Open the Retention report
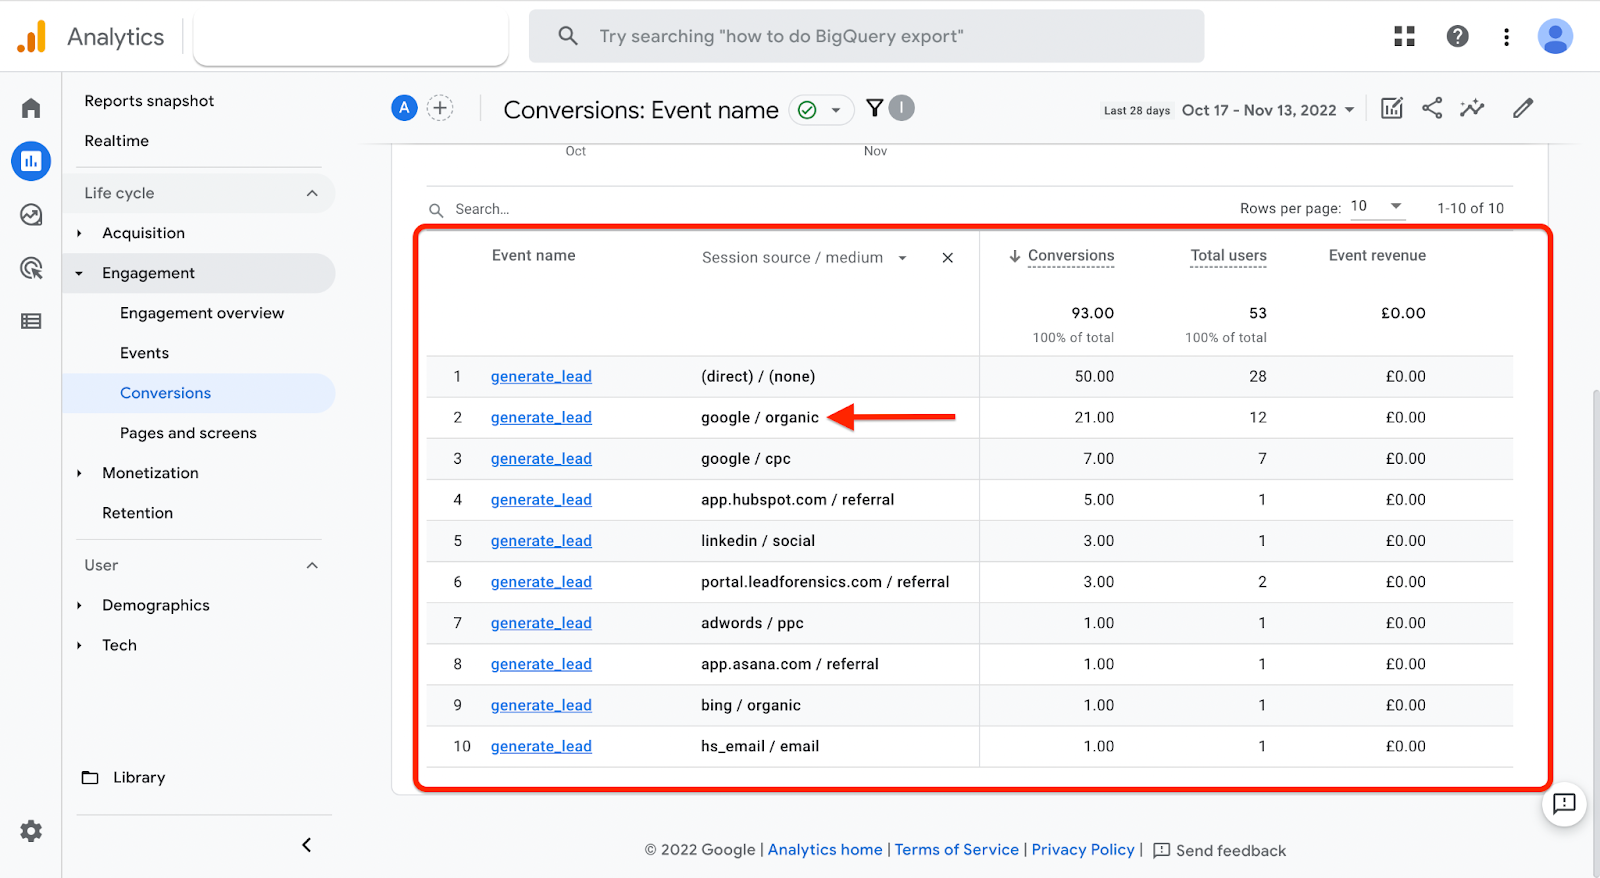This screenshot has height=878, width=1600. pyautogui.click(x=137, y=513)
